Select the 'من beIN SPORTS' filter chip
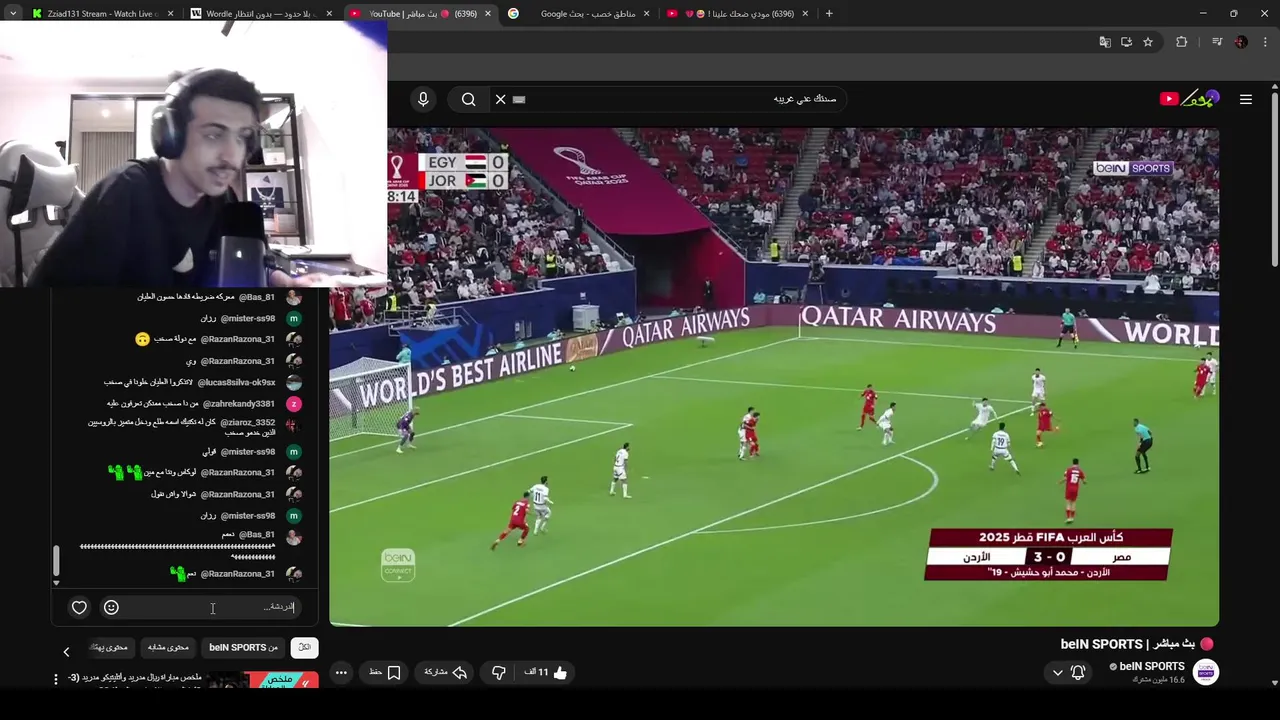 click(x=243, y=647)
